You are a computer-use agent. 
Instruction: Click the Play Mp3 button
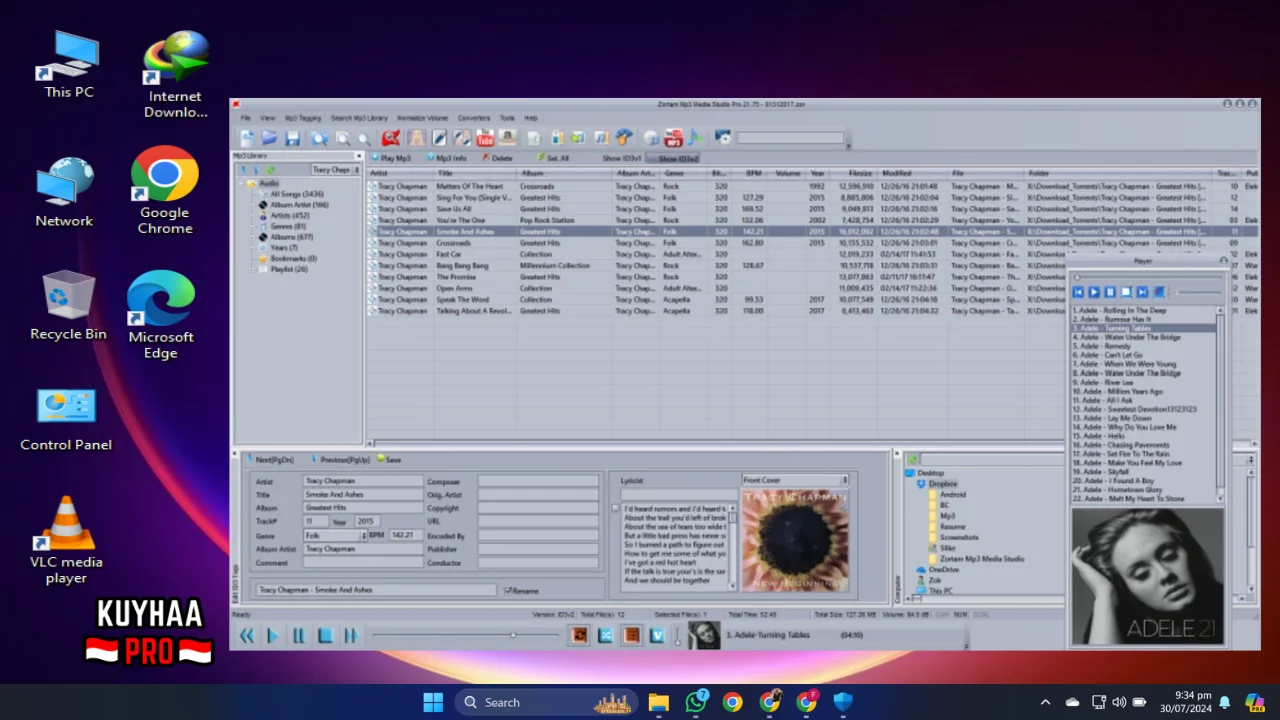(x=392, y=158)
